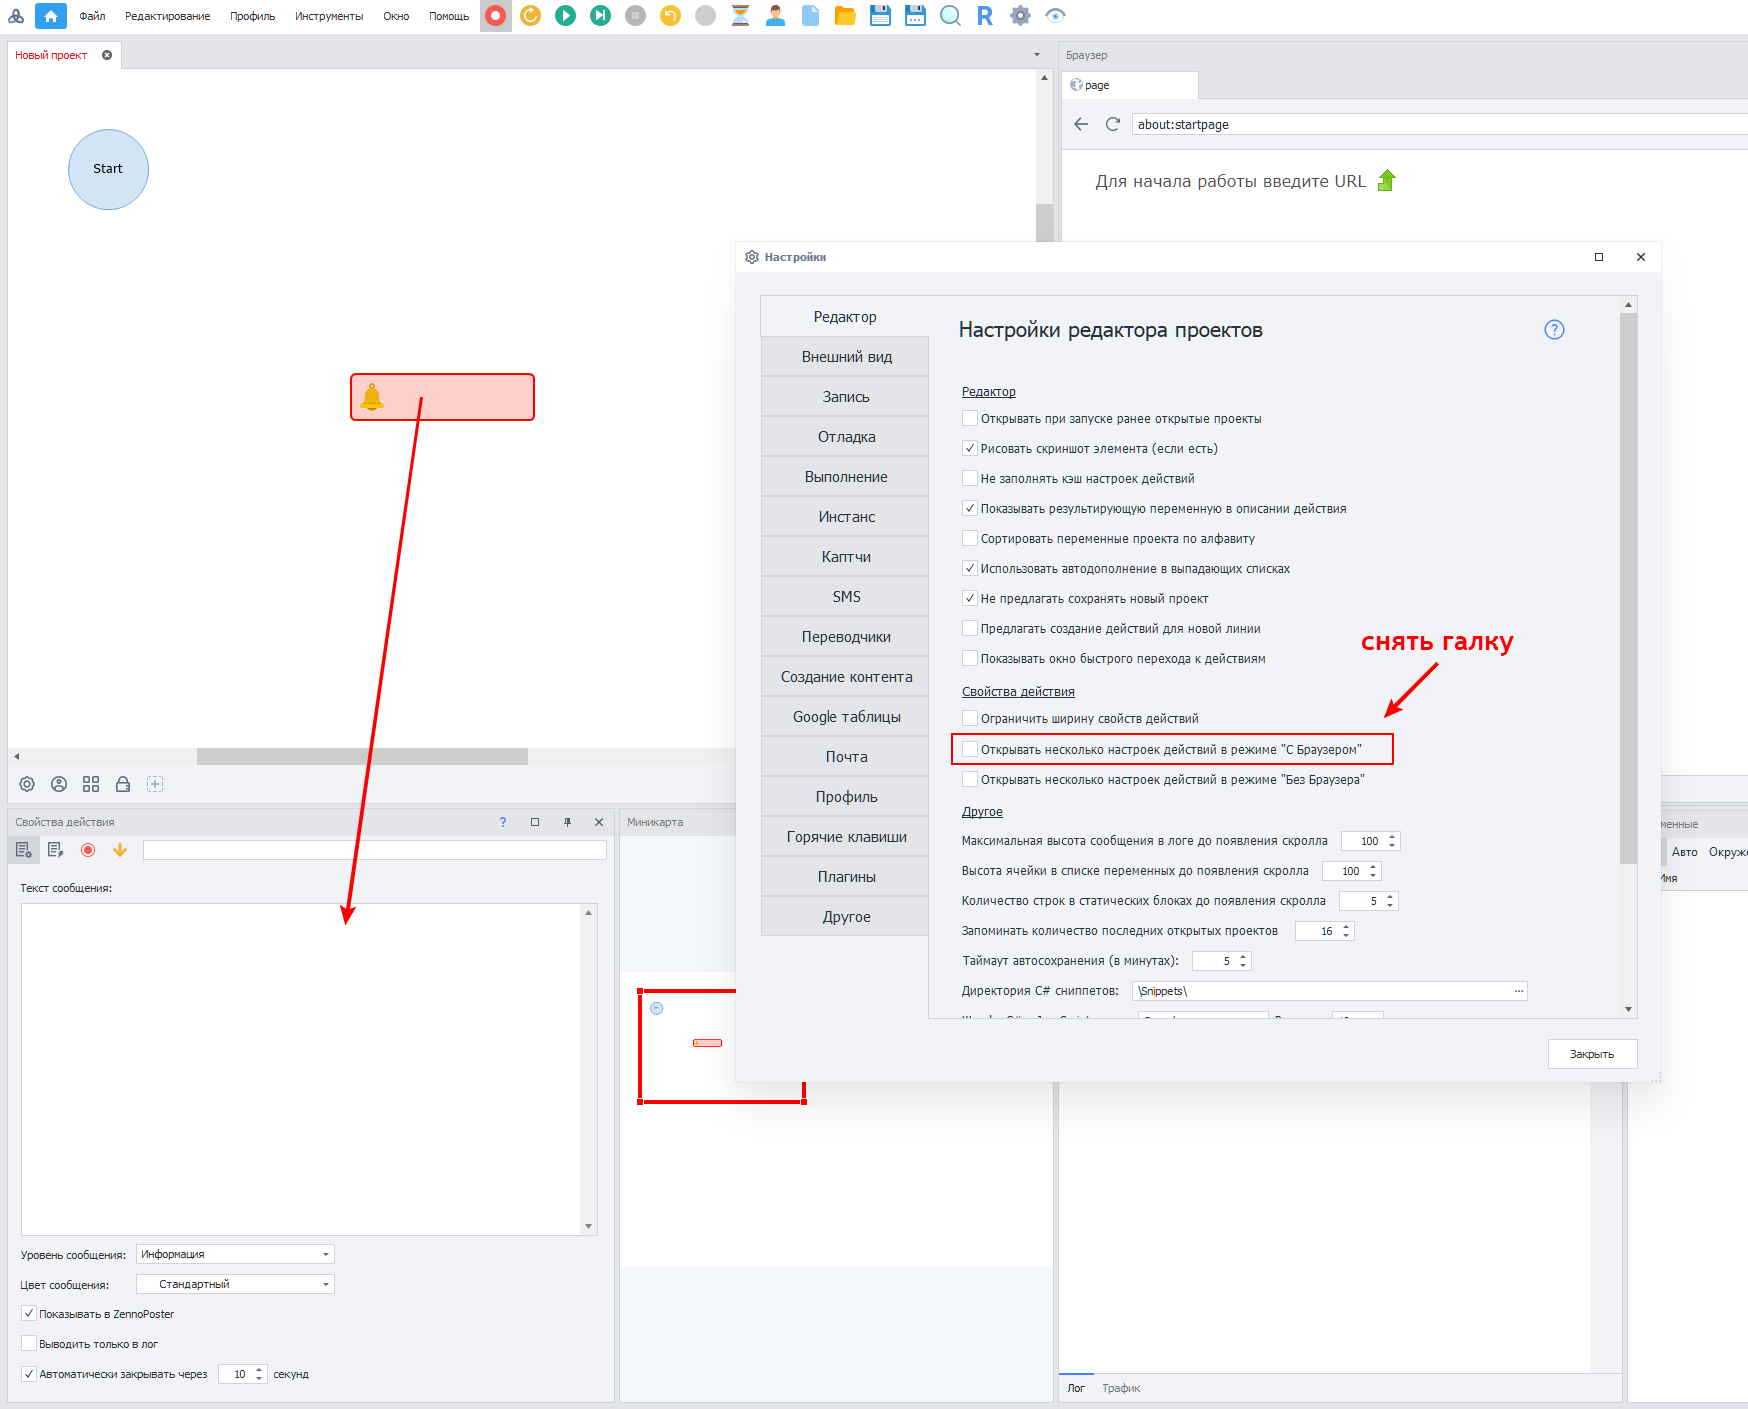Click the orange down arrow in action properties
This screenshot has width=1748, height=1409.
click(120, 850)
